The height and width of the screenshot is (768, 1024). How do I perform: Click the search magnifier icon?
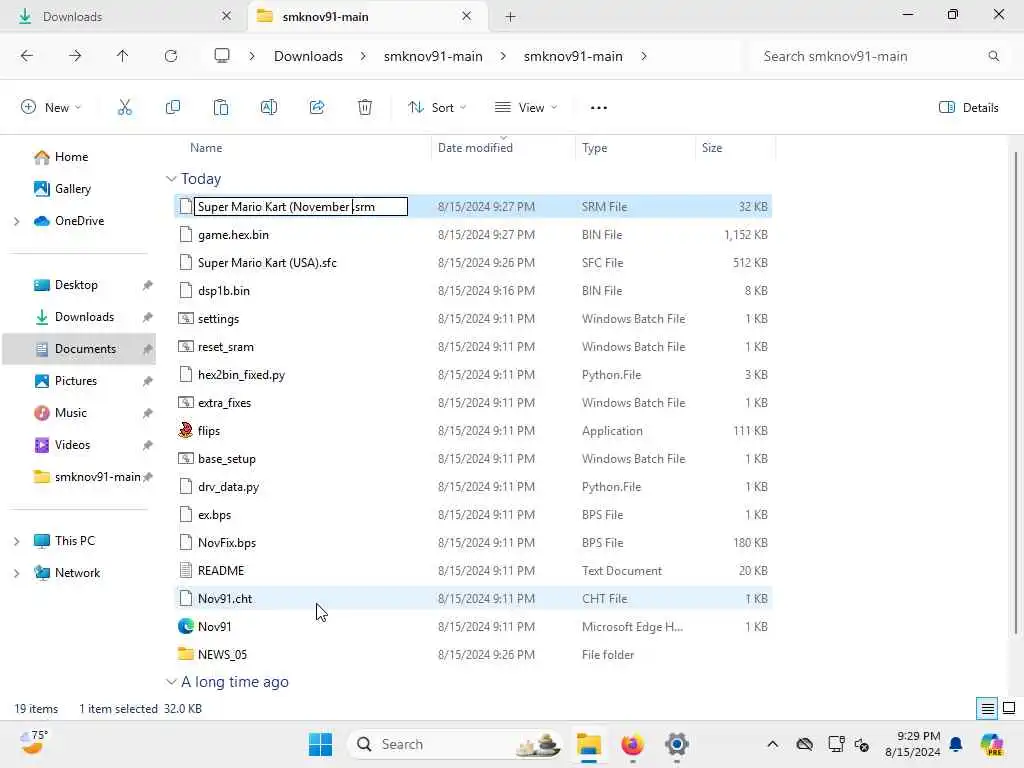click(x=993, y=56)
